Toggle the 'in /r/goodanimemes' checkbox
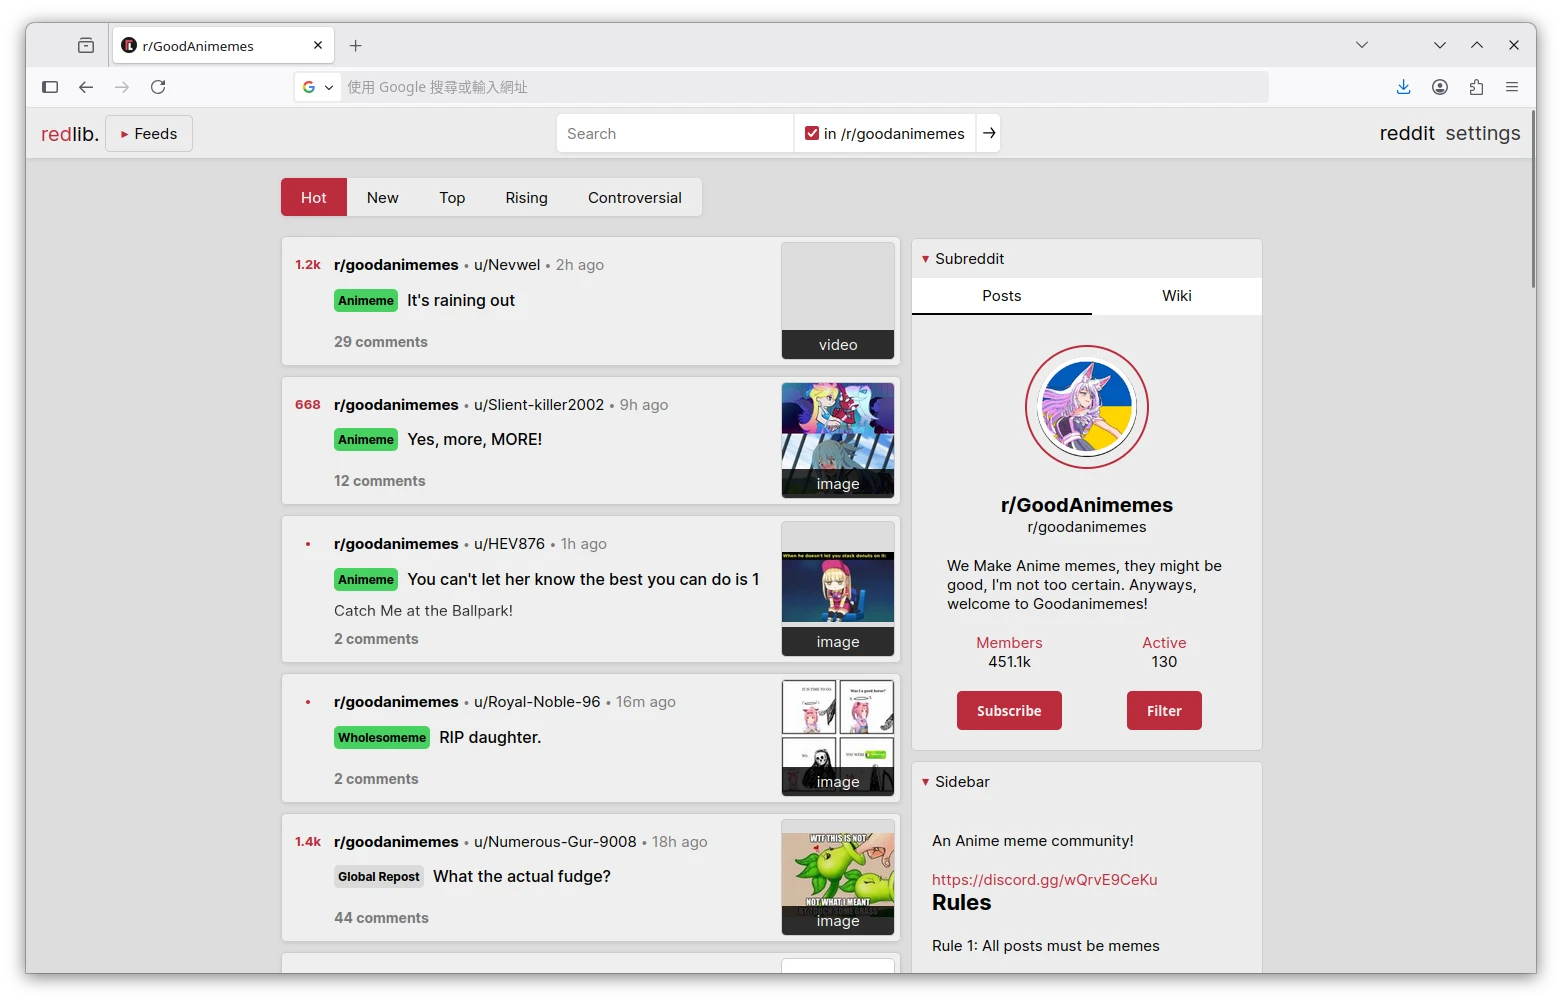 [812, 133]
